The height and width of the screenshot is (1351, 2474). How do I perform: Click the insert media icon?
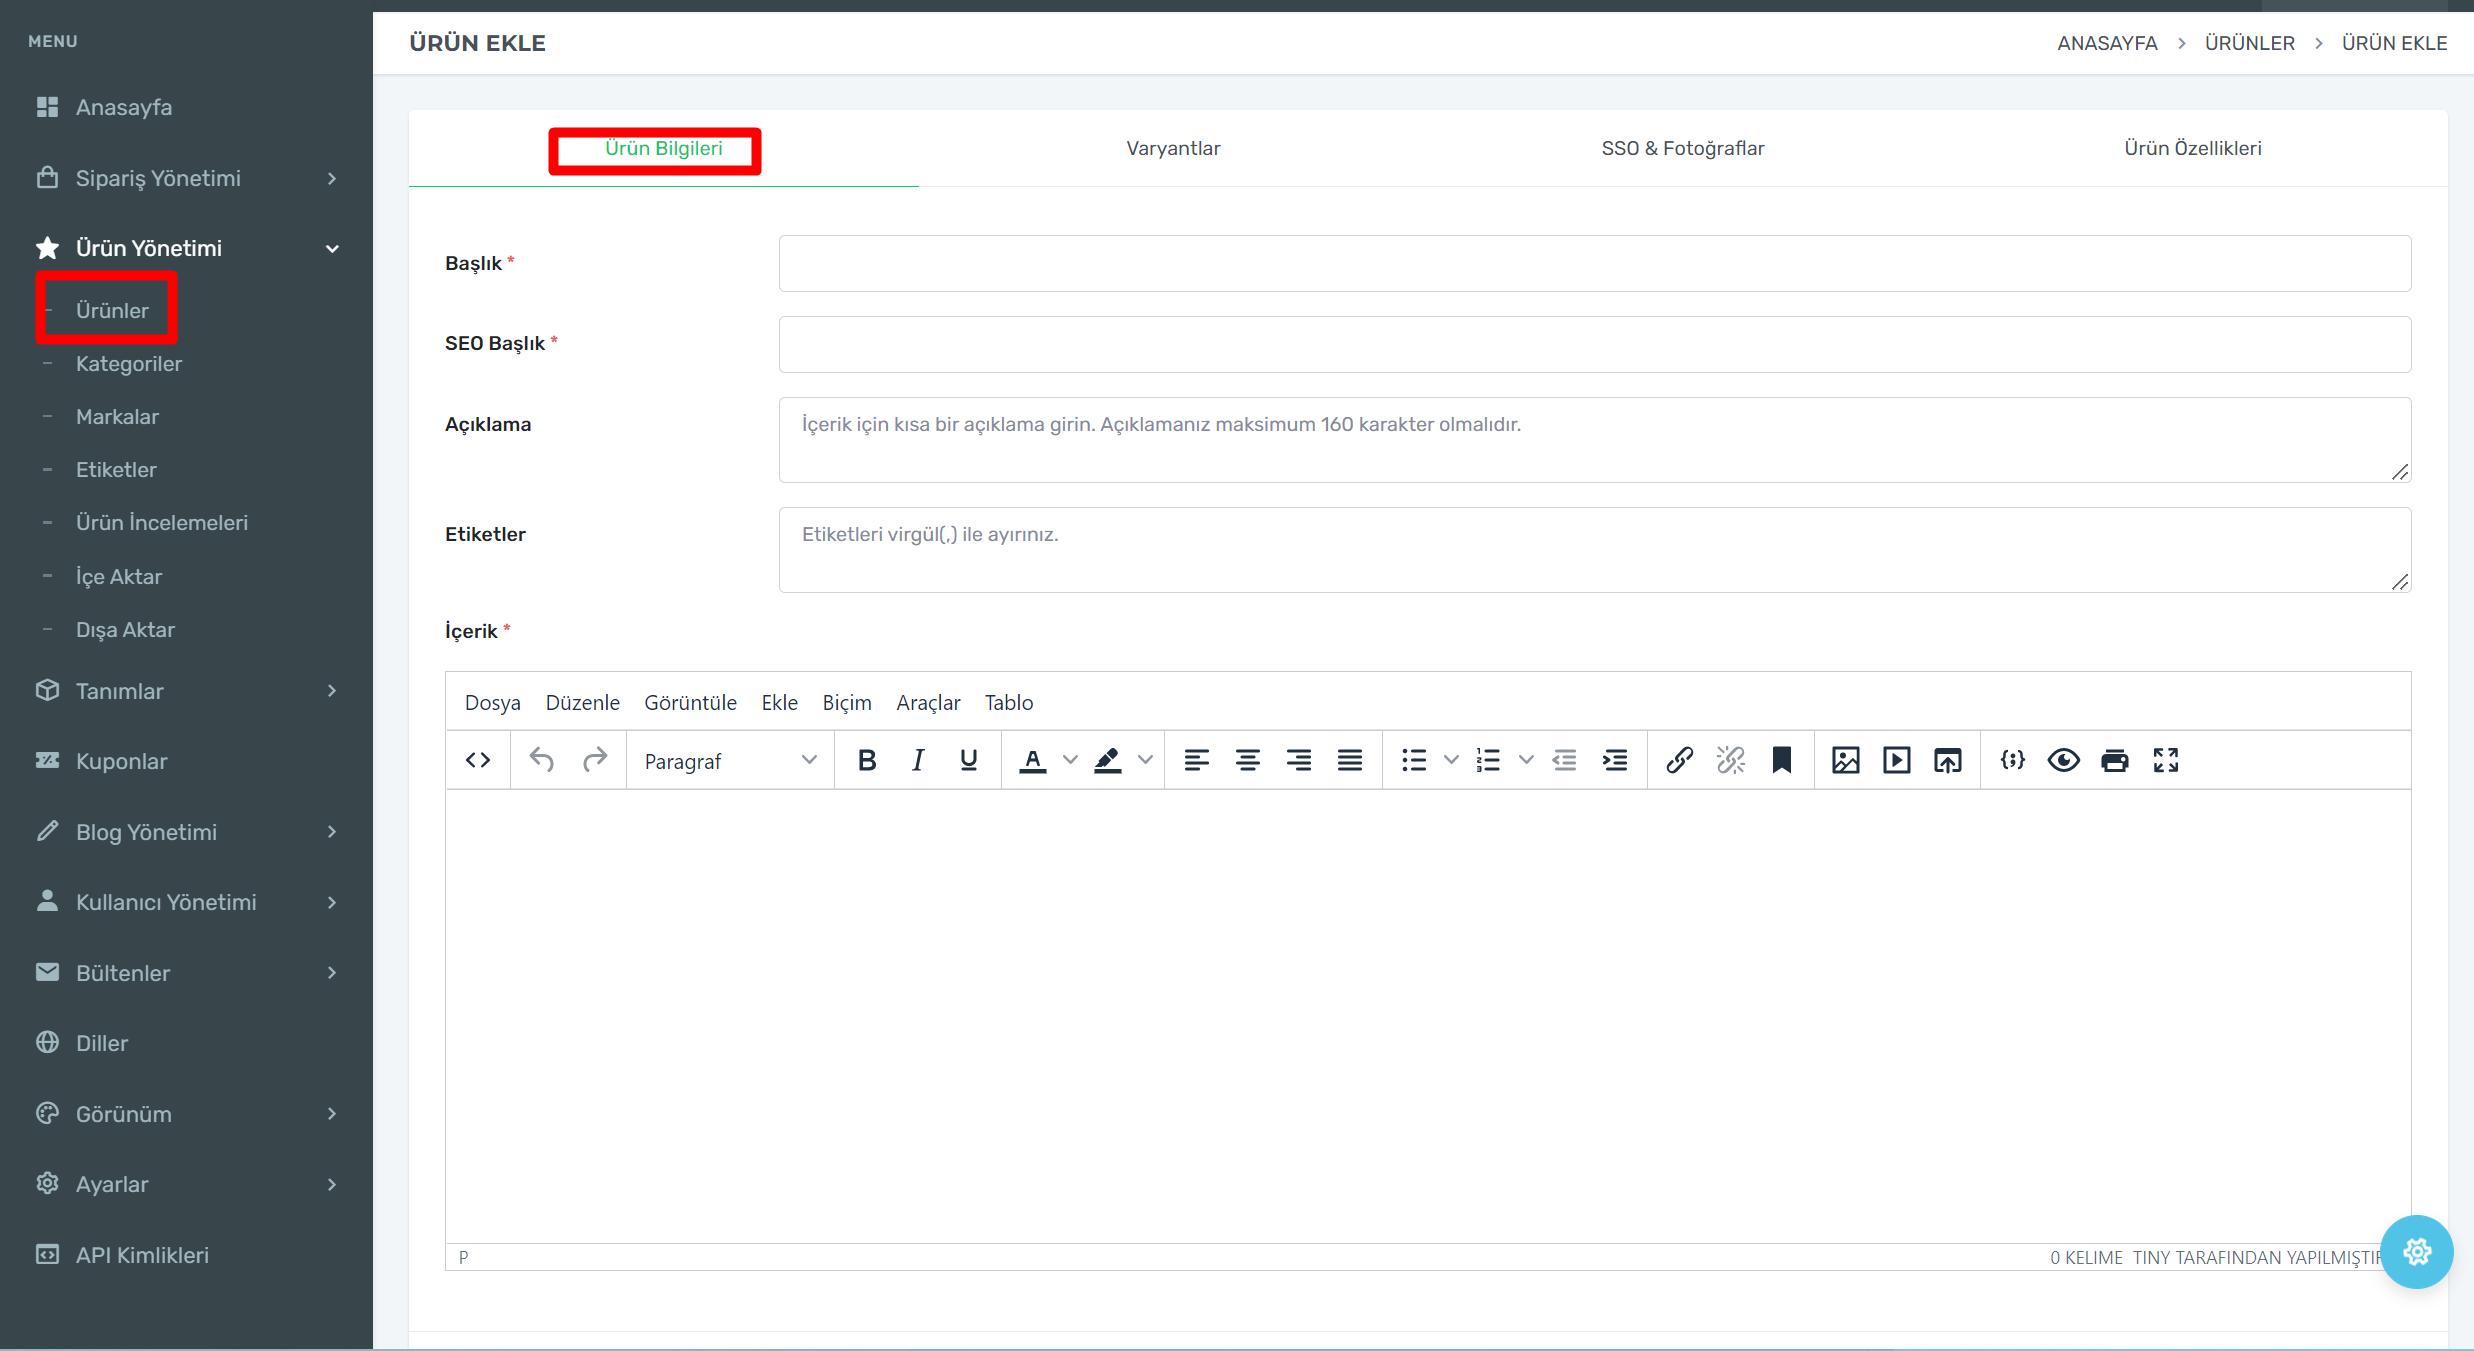point(1896,761)
